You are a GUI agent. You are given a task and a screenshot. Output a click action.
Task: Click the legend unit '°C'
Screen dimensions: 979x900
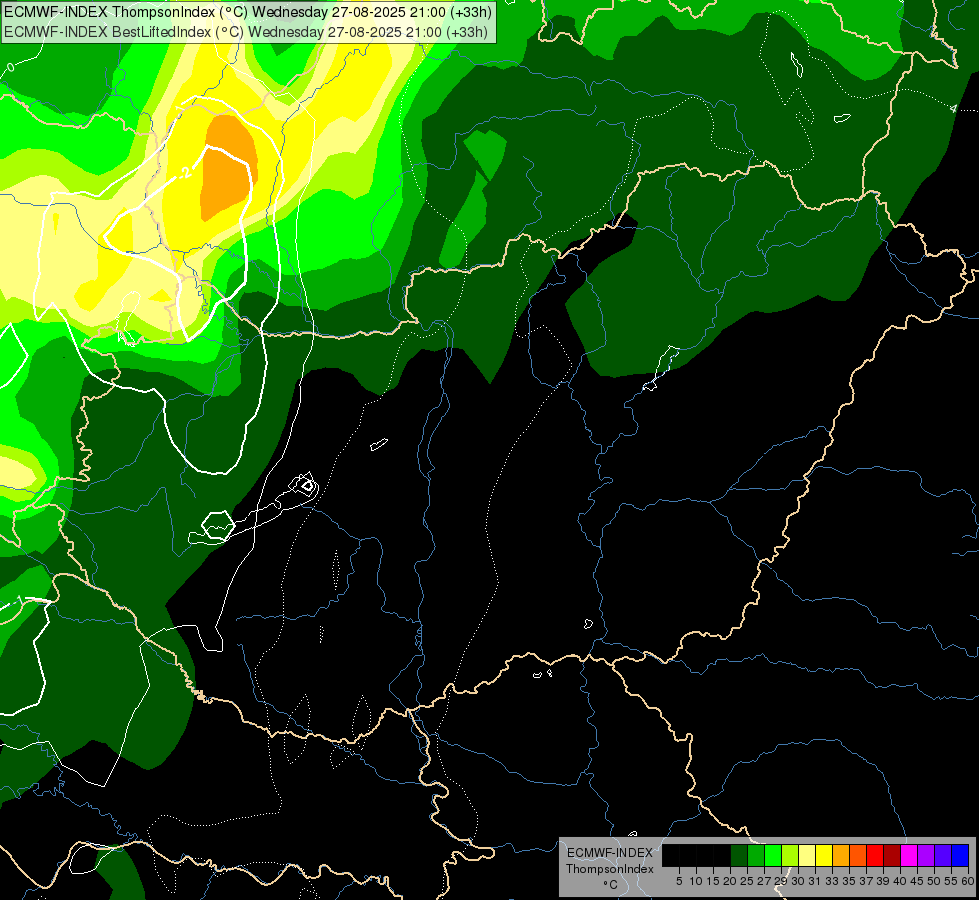click(611, 884)
